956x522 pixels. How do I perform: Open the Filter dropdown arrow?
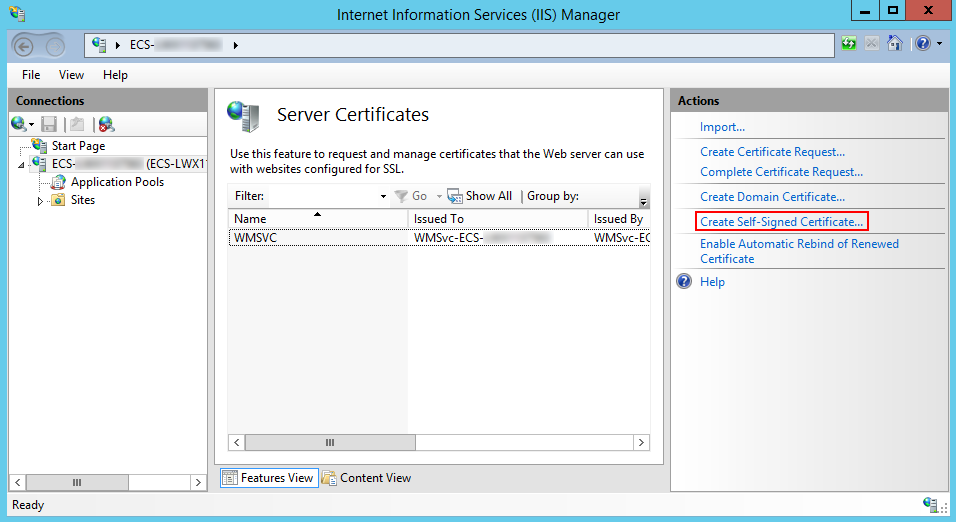coord(383,196)
